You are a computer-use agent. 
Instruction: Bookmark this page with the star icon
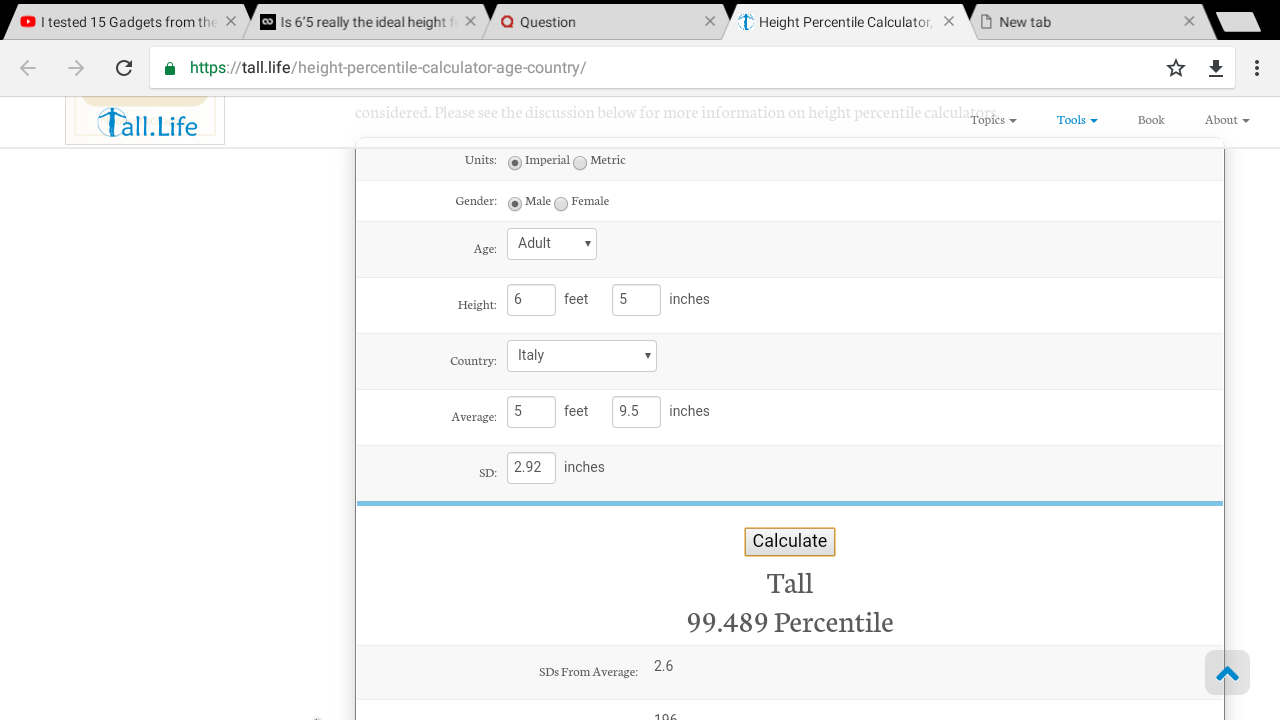point(1176,68)
